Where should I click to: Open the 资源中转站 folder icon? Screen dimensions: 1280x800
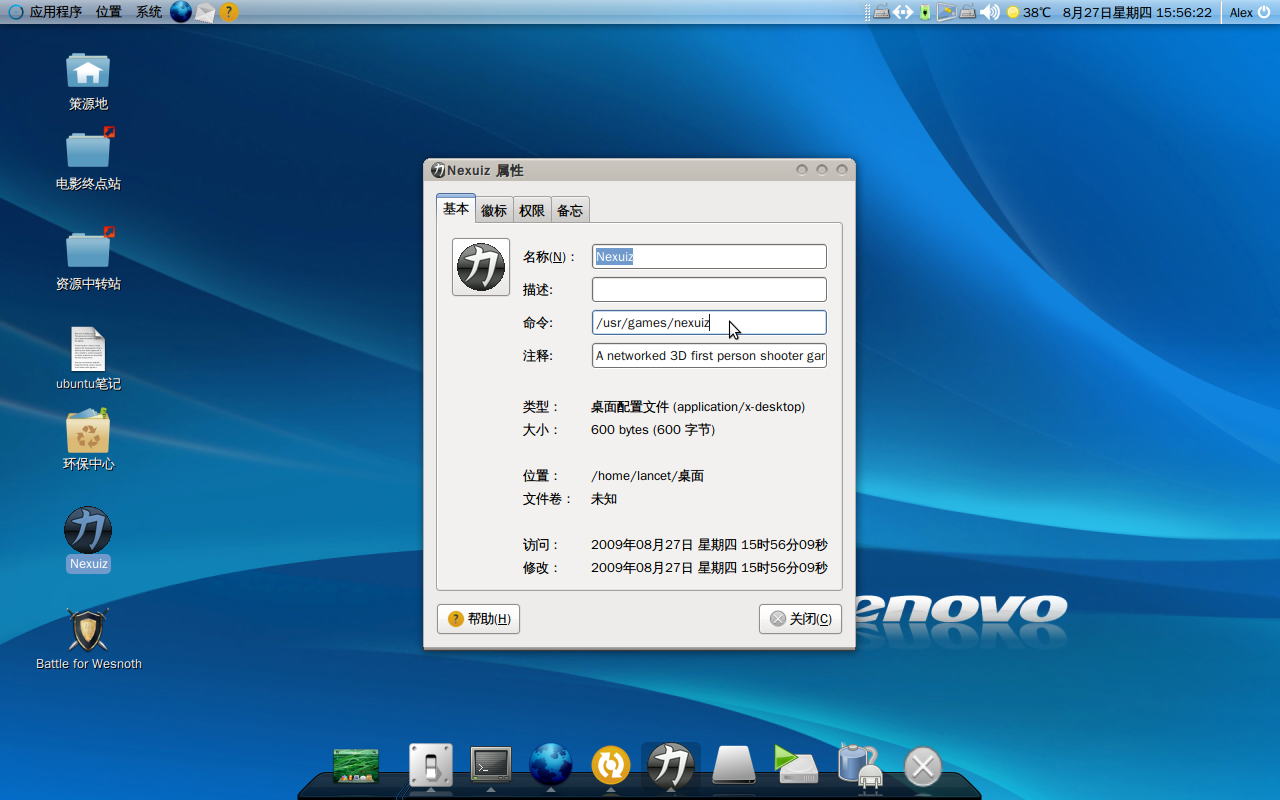[x=88, y=250]
